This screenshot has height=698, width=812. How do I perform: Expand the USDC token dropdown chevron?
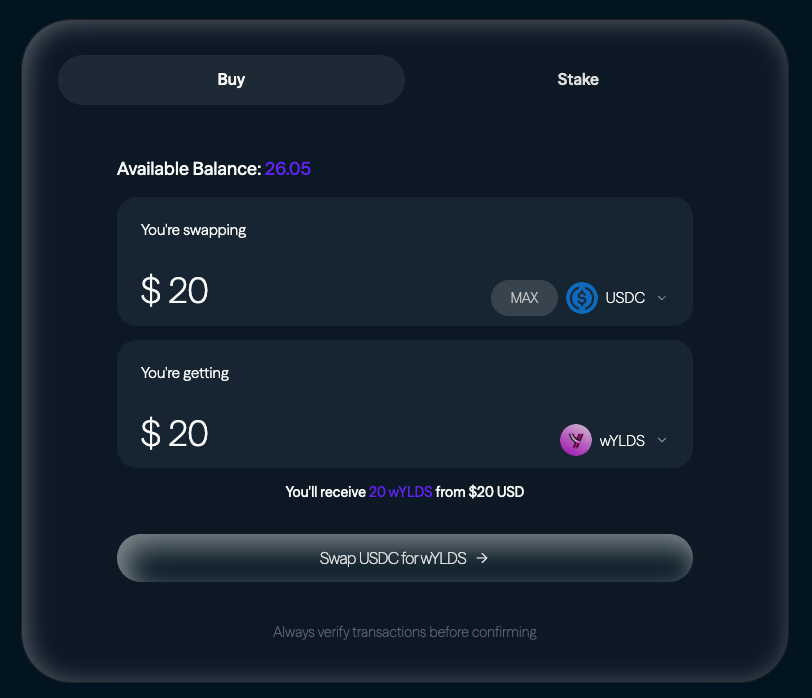pyautogui.click(x=662, y=298)
